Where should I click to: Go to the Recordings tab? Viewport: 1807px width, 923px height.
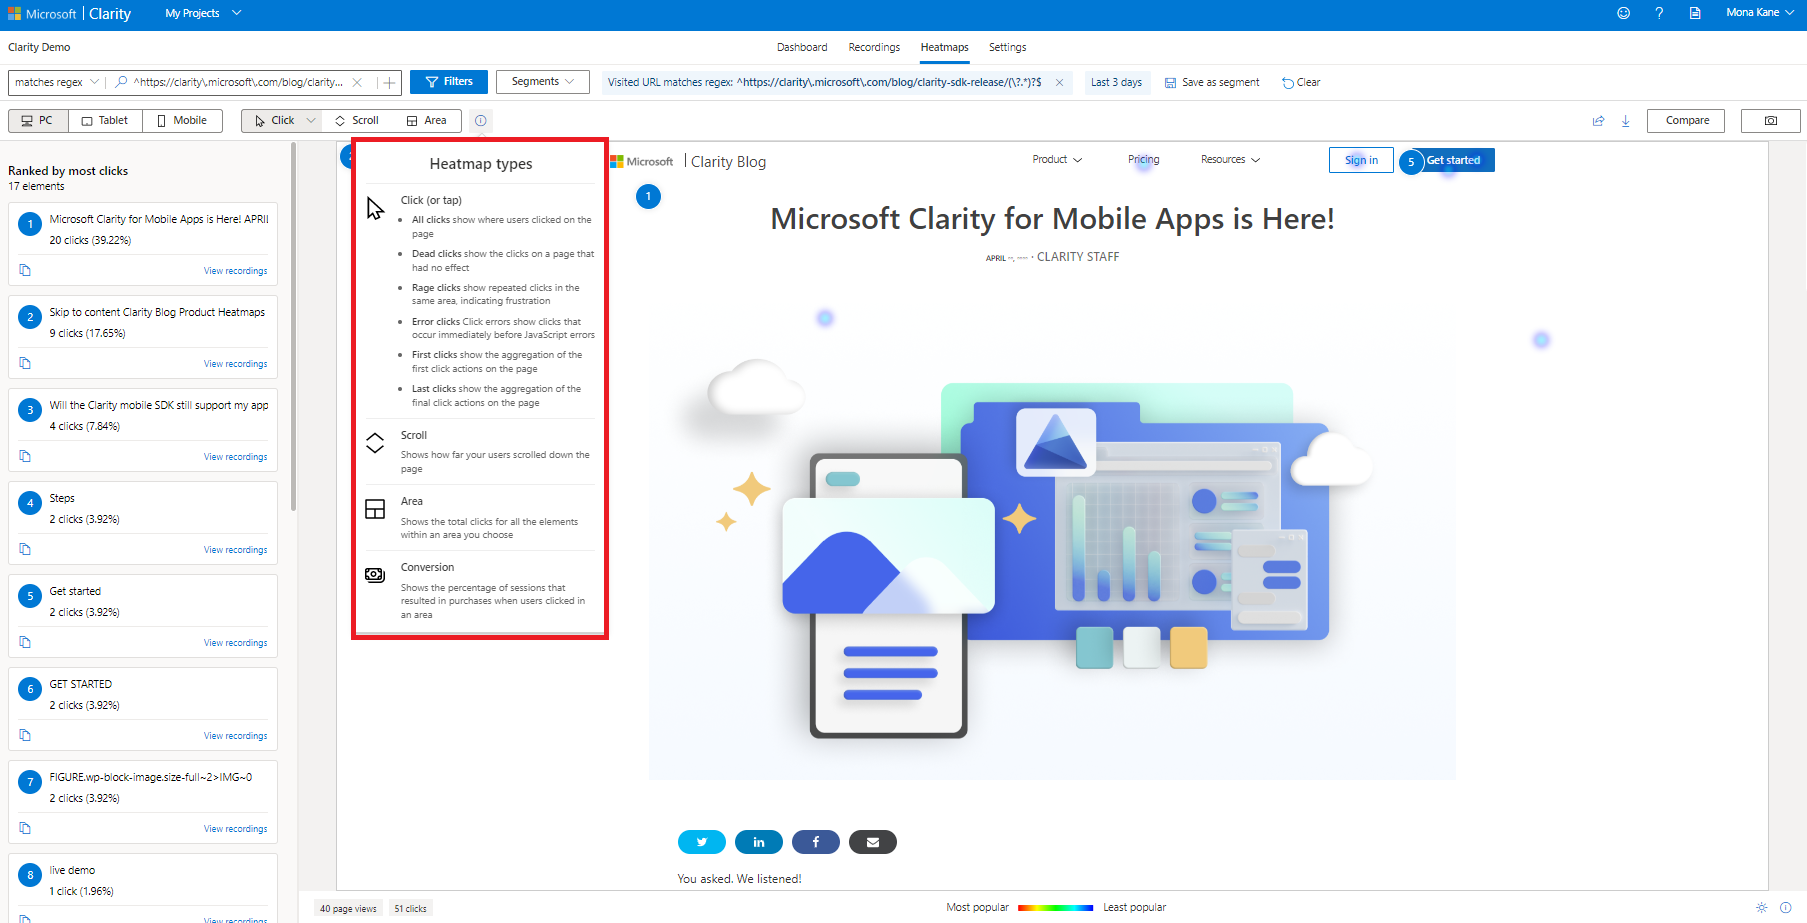click(874, 47)
